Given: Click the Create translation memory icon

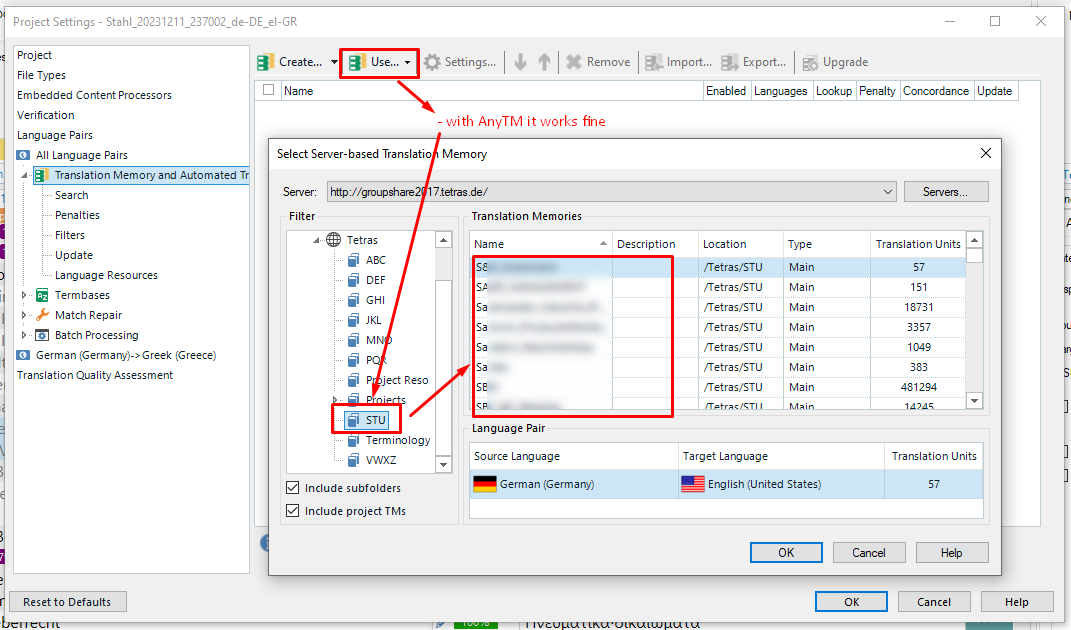Looking at the screenshot, I should tap(264, 61).
